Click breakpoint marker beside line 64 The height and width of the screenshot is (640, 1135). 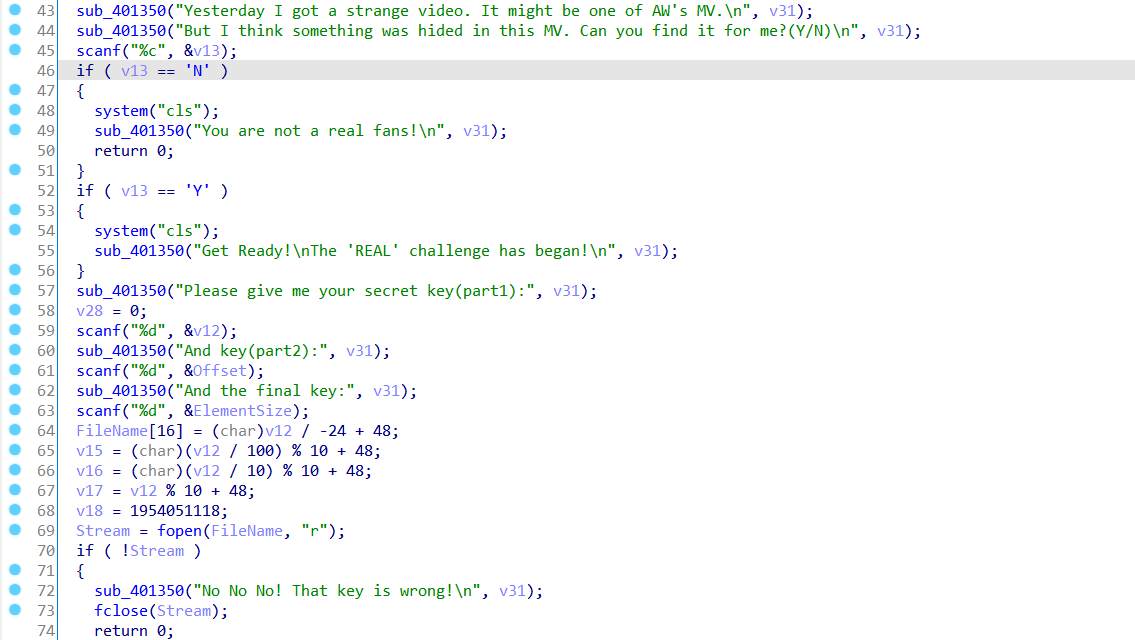[x=14, y=430]
